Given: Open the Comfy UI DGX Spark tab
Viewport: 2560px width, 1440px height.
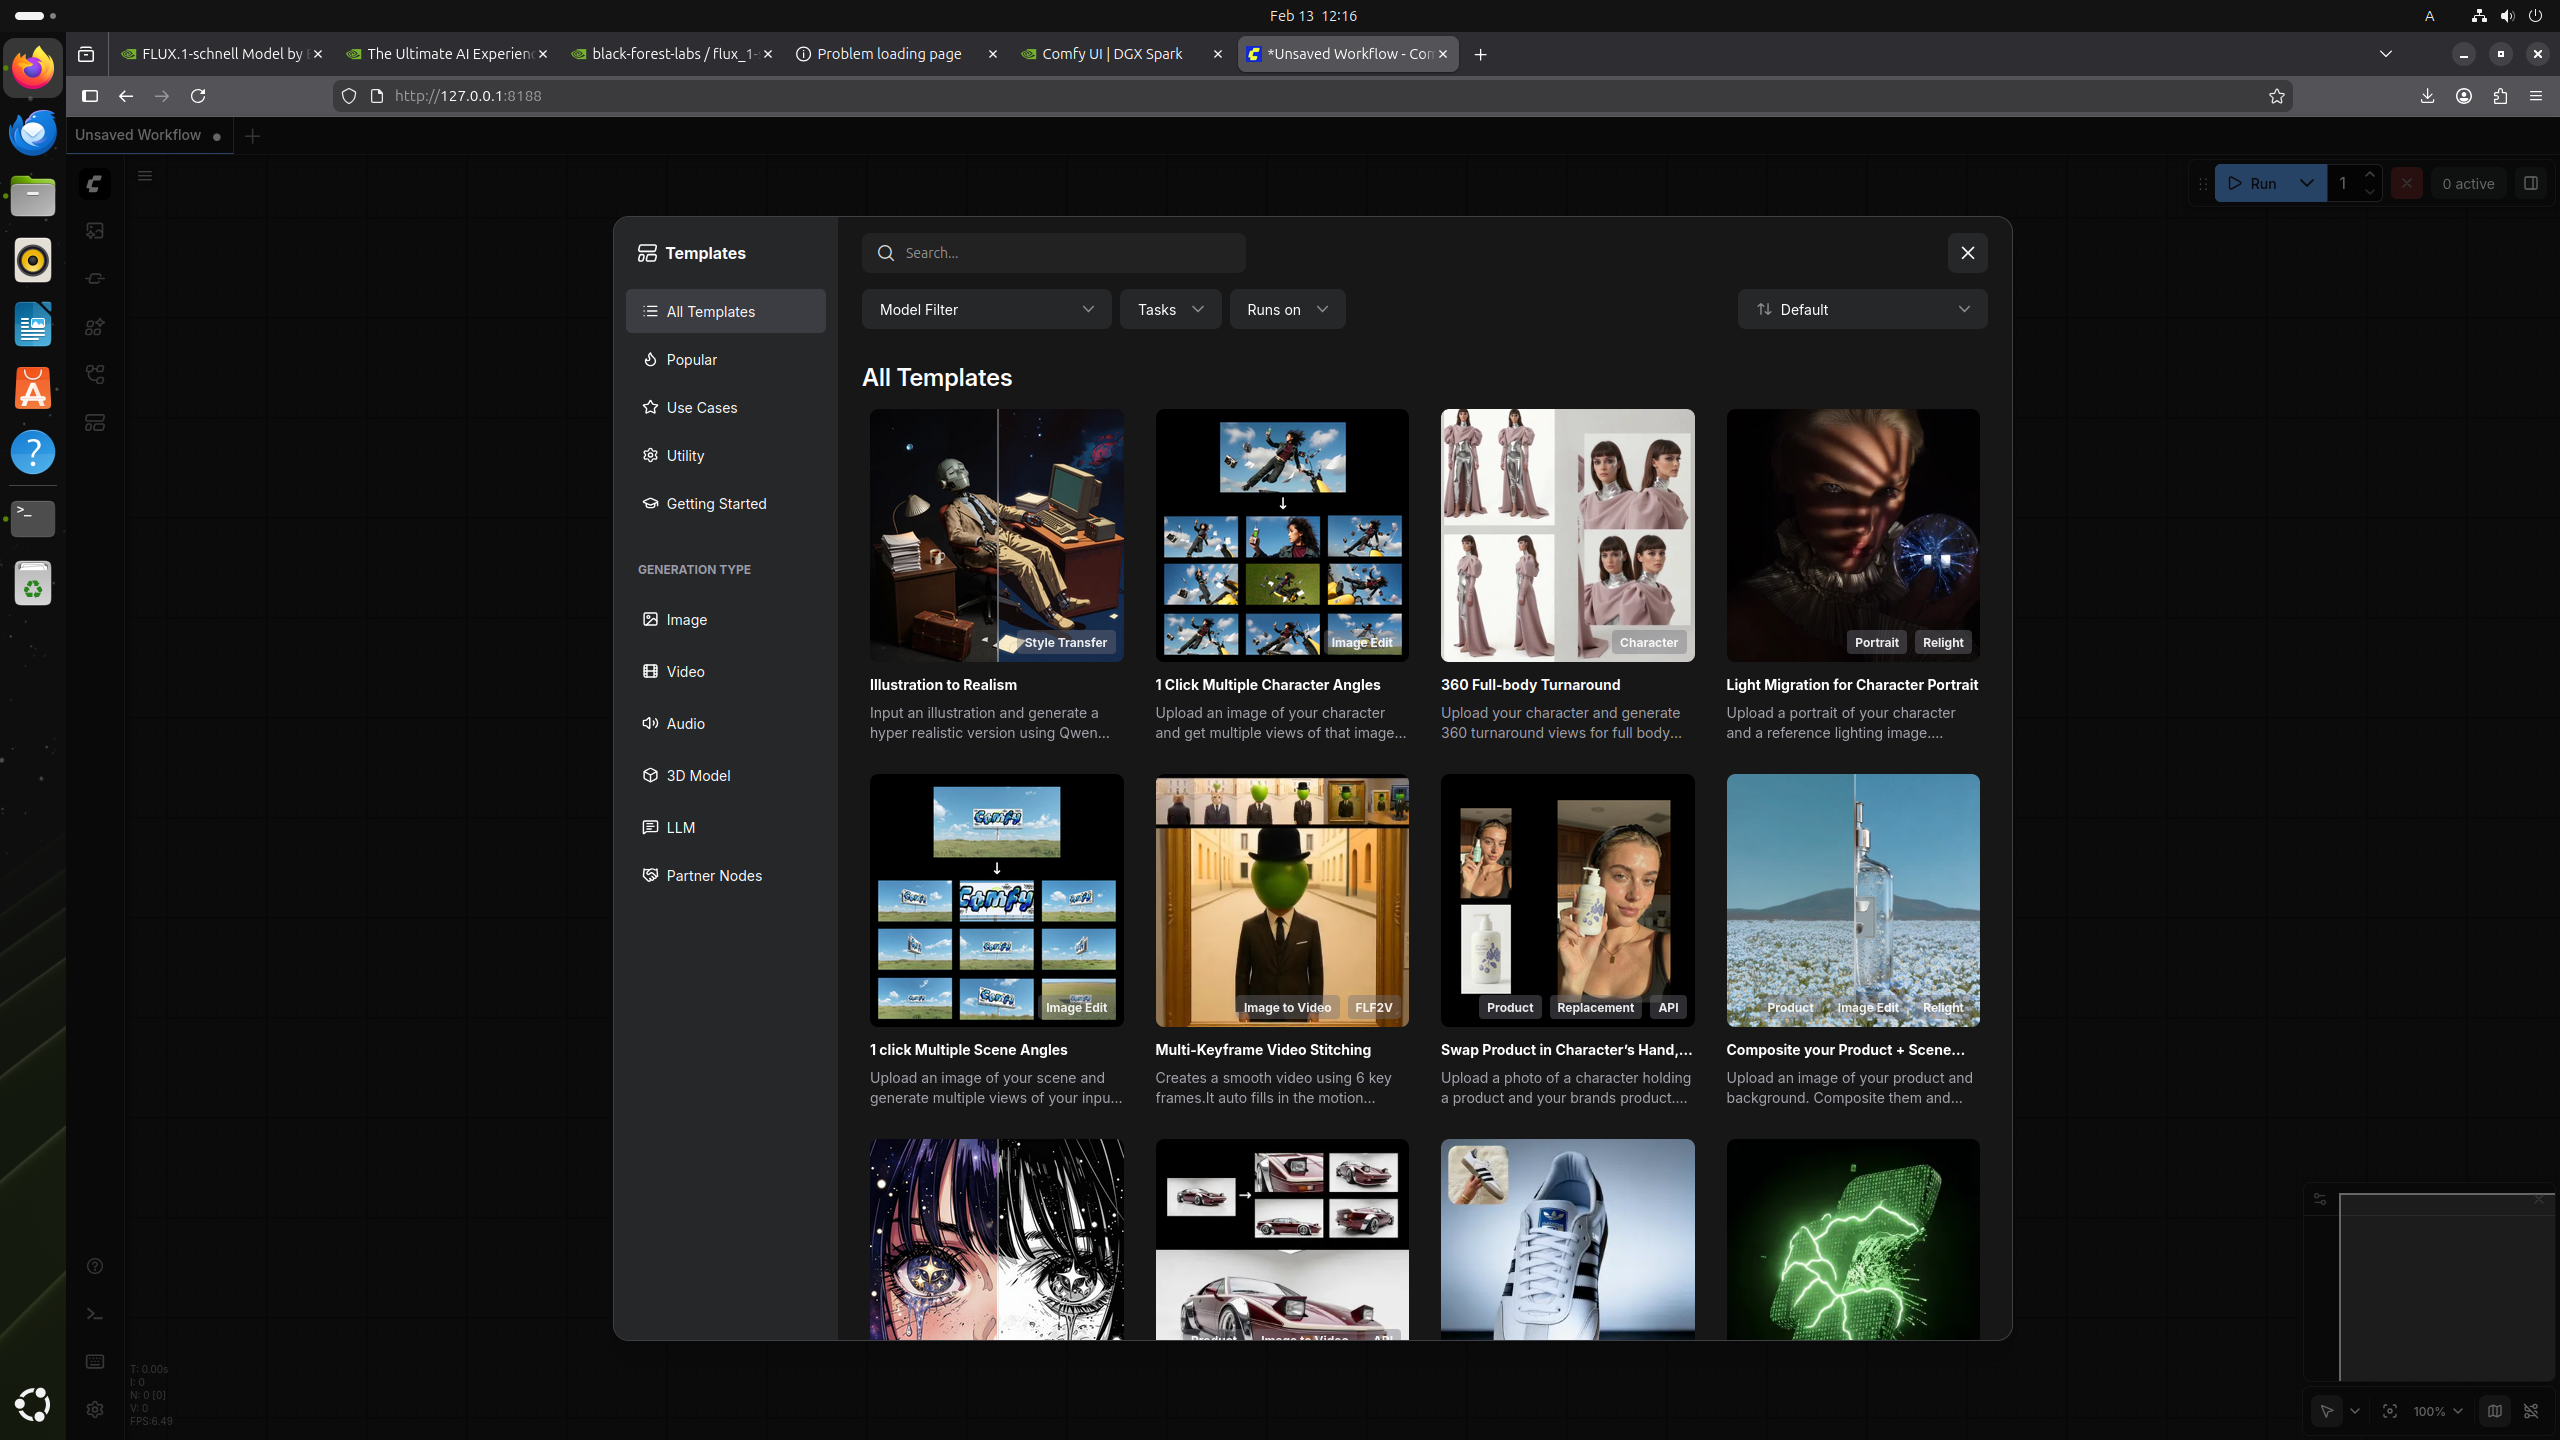Looking at the screenshot, I should (x=1112, y=54).
